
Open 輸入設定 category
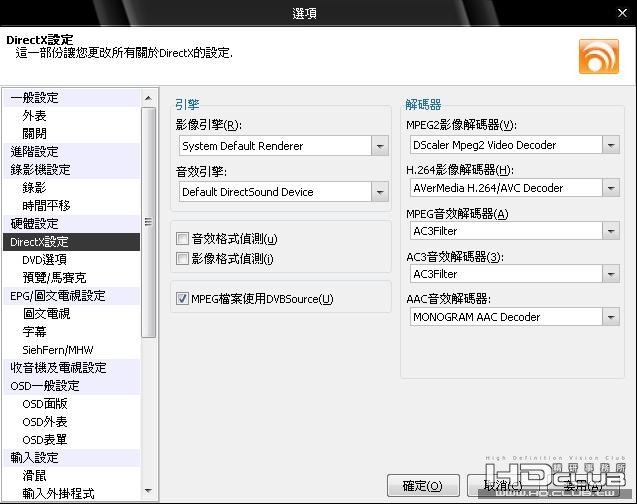(x=72, y=458)
